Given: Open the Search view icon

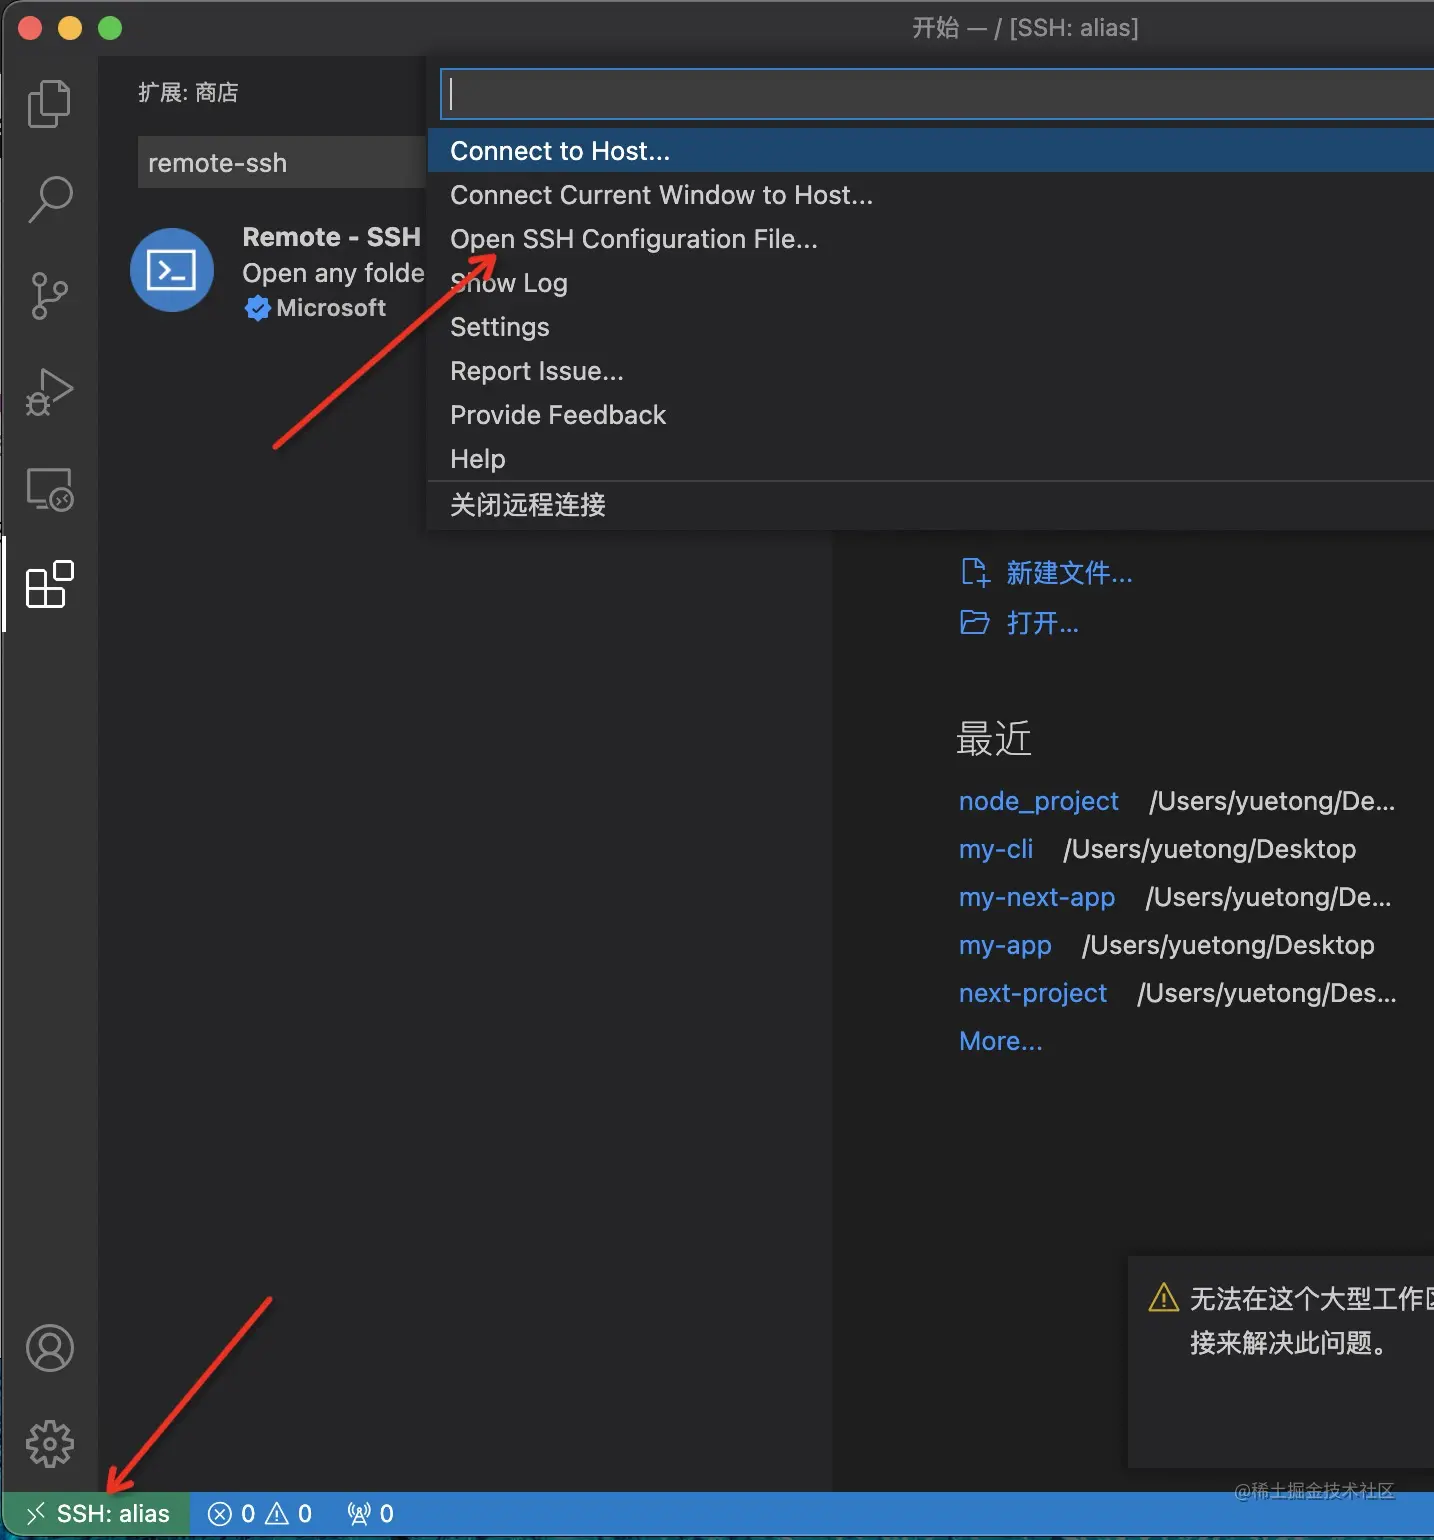Looking at the screenshot, I should (49, 199).
